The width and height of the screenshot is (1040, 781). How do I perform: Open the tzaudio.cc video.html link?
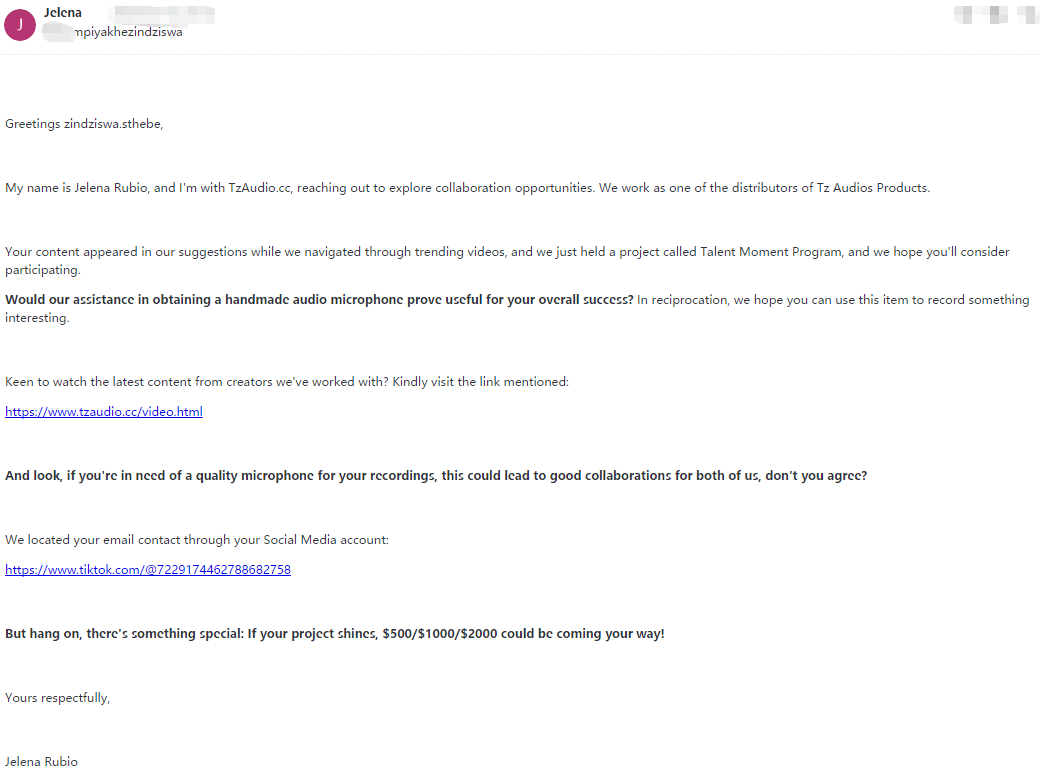(x=104, y=412)
